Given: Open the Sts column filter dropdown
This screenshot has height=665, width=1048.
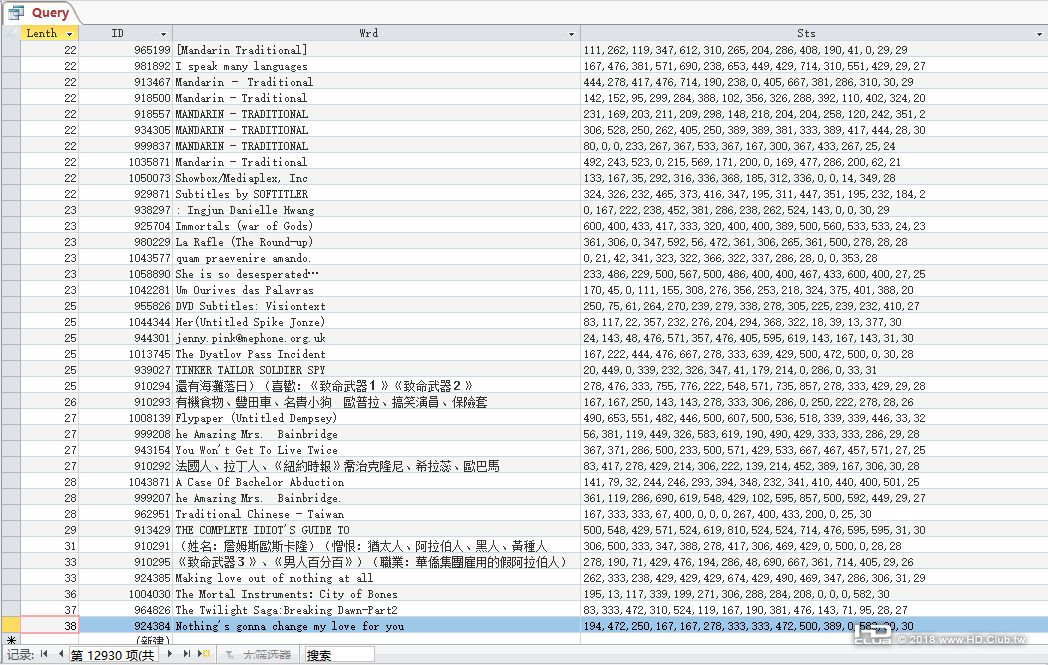Looking at the screenshot, I should click(1040, 34).
